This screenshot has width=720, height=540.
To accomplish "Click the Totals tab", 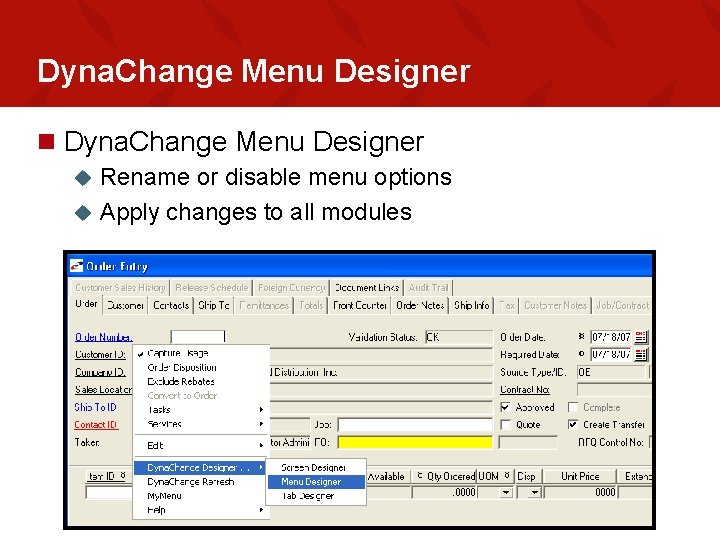I will [311, 305].
